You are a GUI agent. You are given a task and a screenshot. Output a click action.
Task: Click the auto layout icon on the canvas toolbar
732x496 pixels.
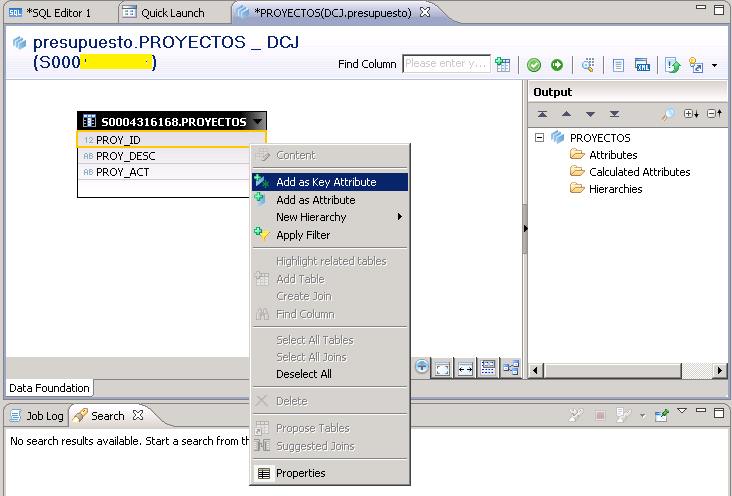511,367
